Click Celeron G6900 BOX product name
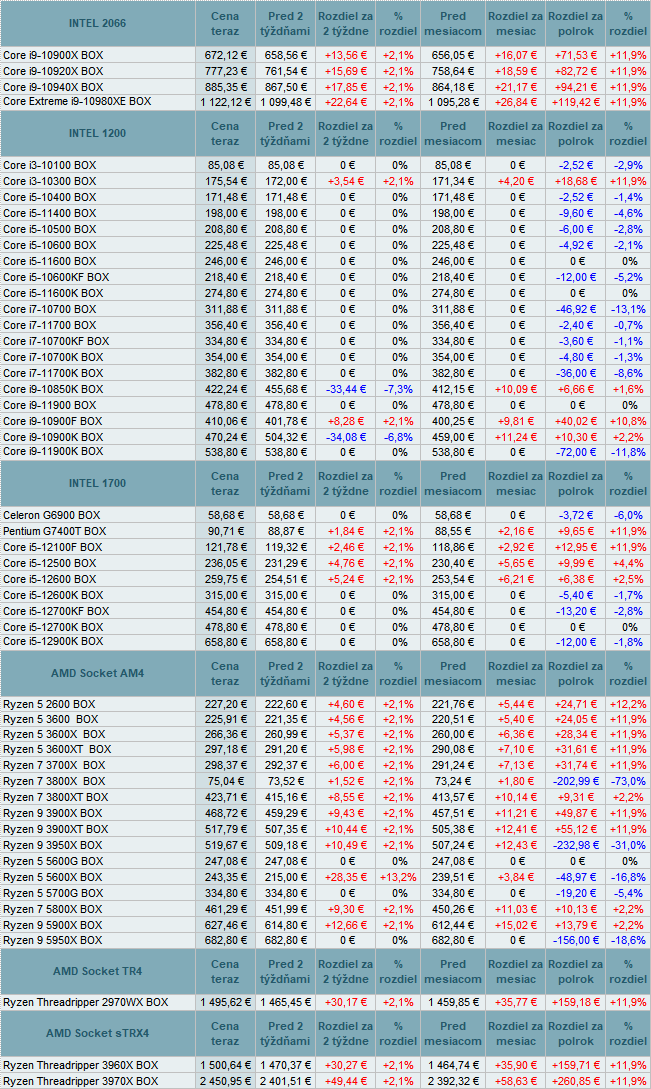The width and height of the screenshot is (651, 1089). 51,515
